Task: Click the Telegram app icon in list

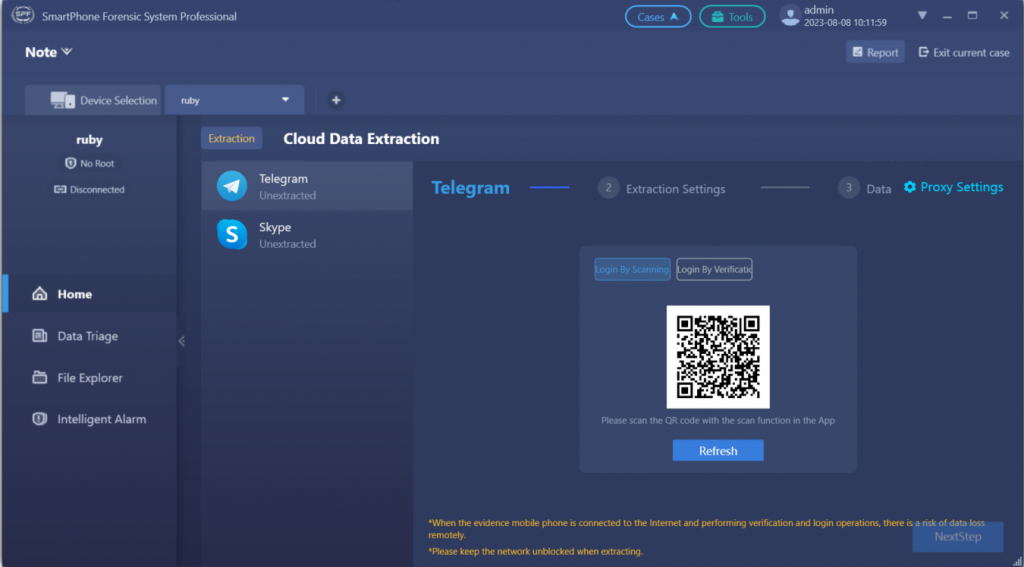Action: 232,186
